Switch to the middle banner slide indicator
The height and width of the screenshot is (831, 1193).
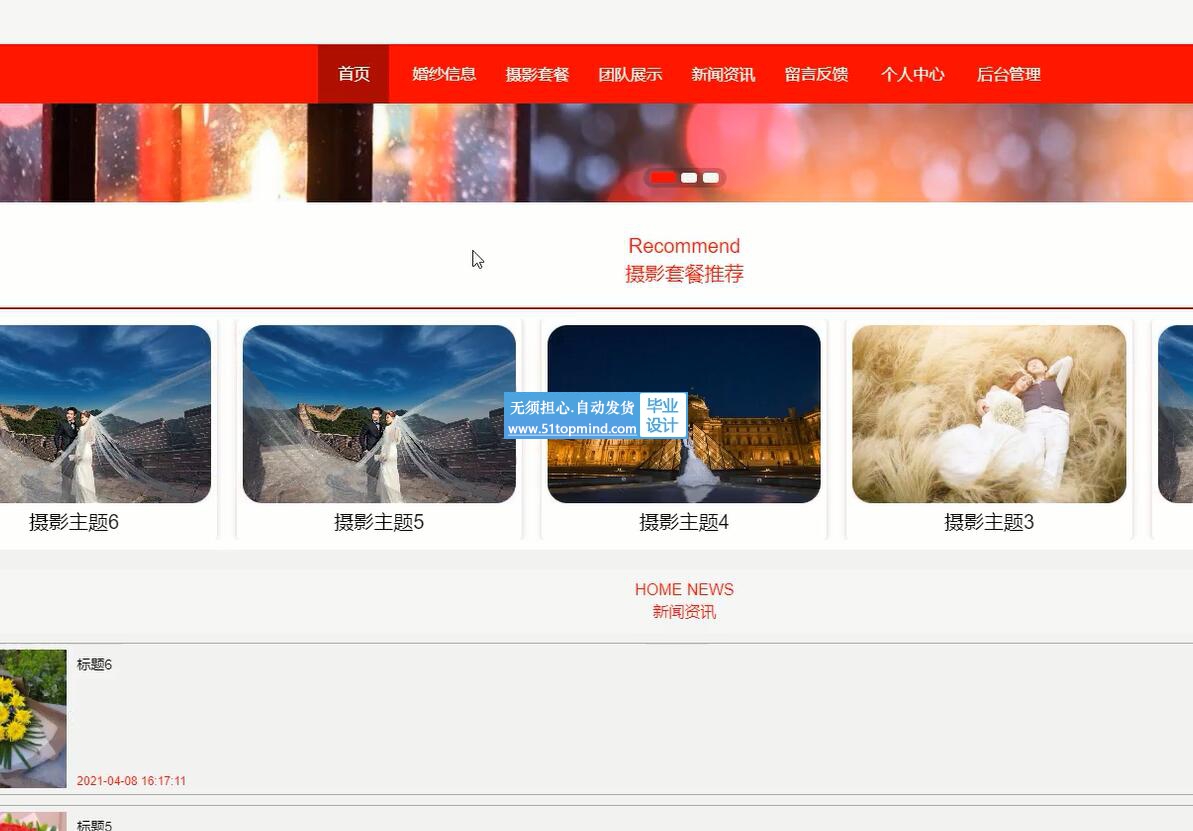pos(689,178)
